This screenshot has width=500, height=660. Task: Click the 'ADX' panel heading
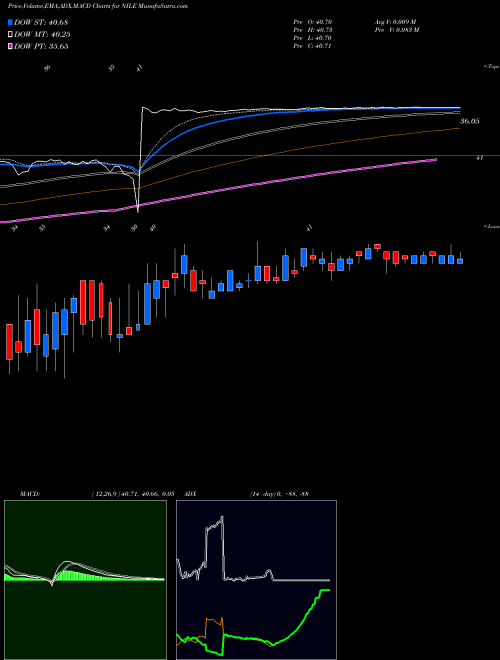click(190, 494)
